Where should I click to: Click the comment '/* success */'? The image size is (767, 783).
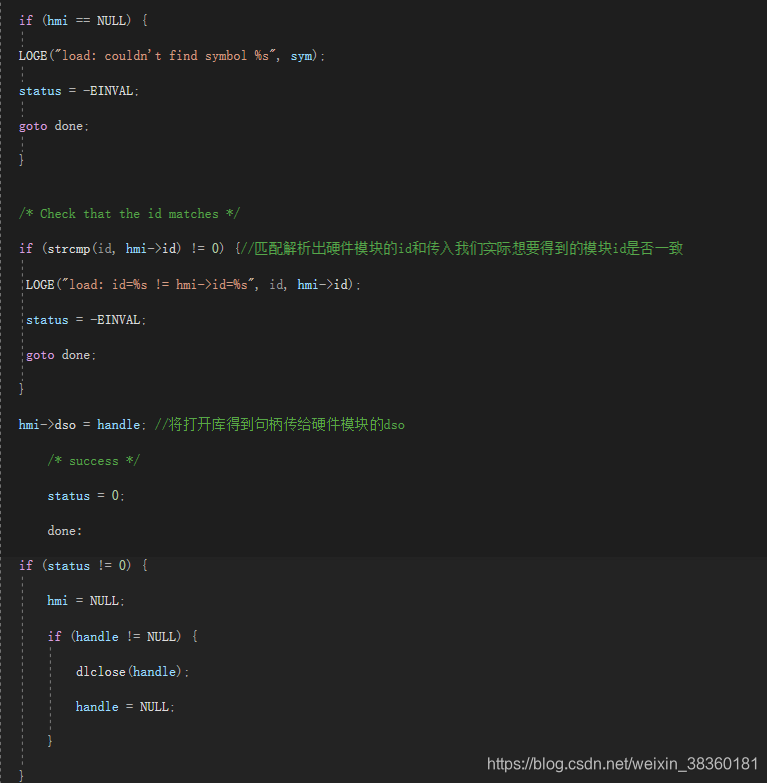(94, 460)
